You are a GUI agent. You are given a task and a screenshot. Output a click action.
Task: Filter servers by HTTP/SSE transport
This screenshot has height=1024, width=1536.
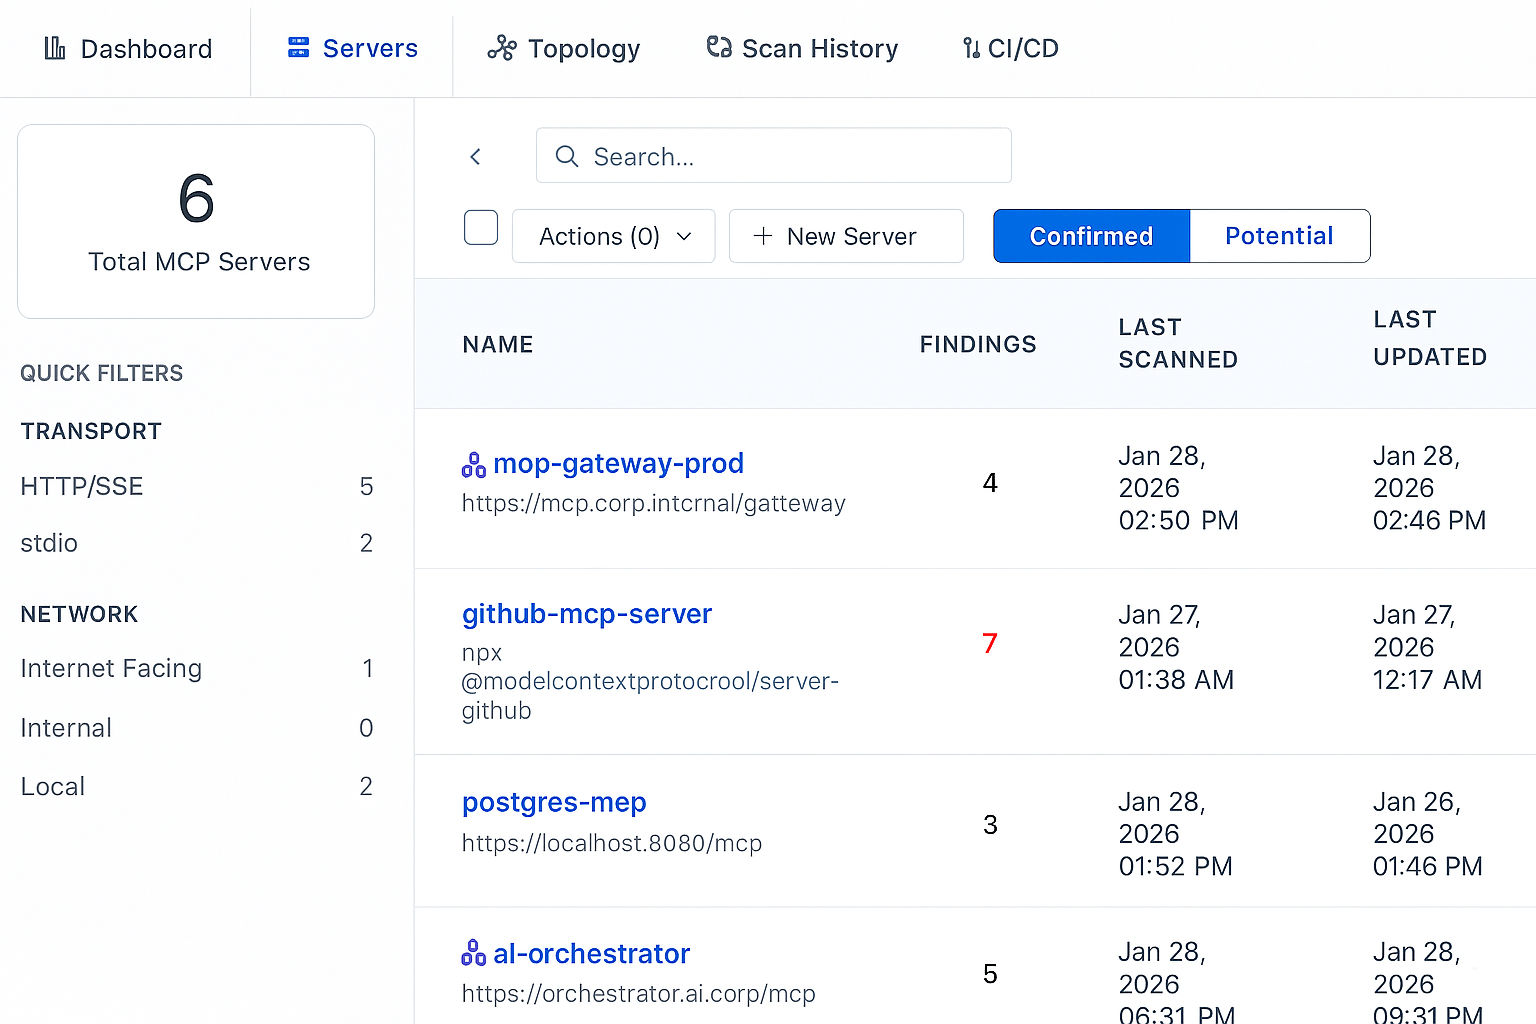[82, 486]
